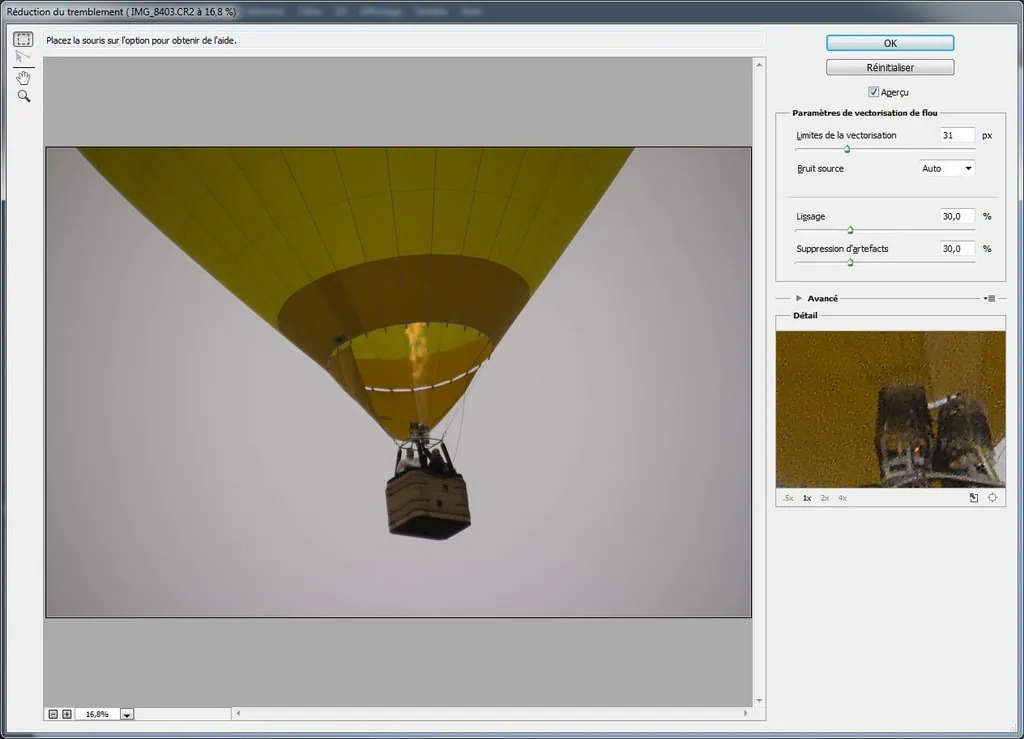Screen dimensions: 1024x739
Task: Uncheck the Aperçu preview checkbox
Action: (873, 92)
